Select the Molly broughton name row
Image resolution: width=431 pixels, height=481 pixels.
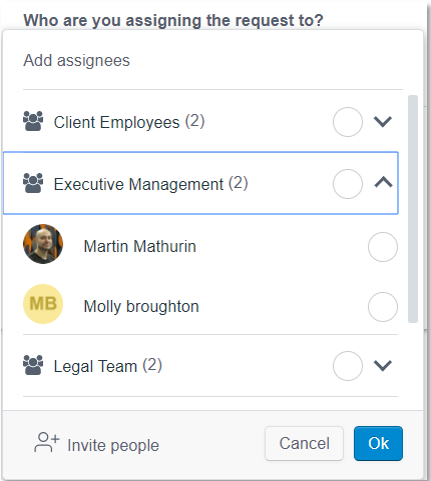click(210, 307)
